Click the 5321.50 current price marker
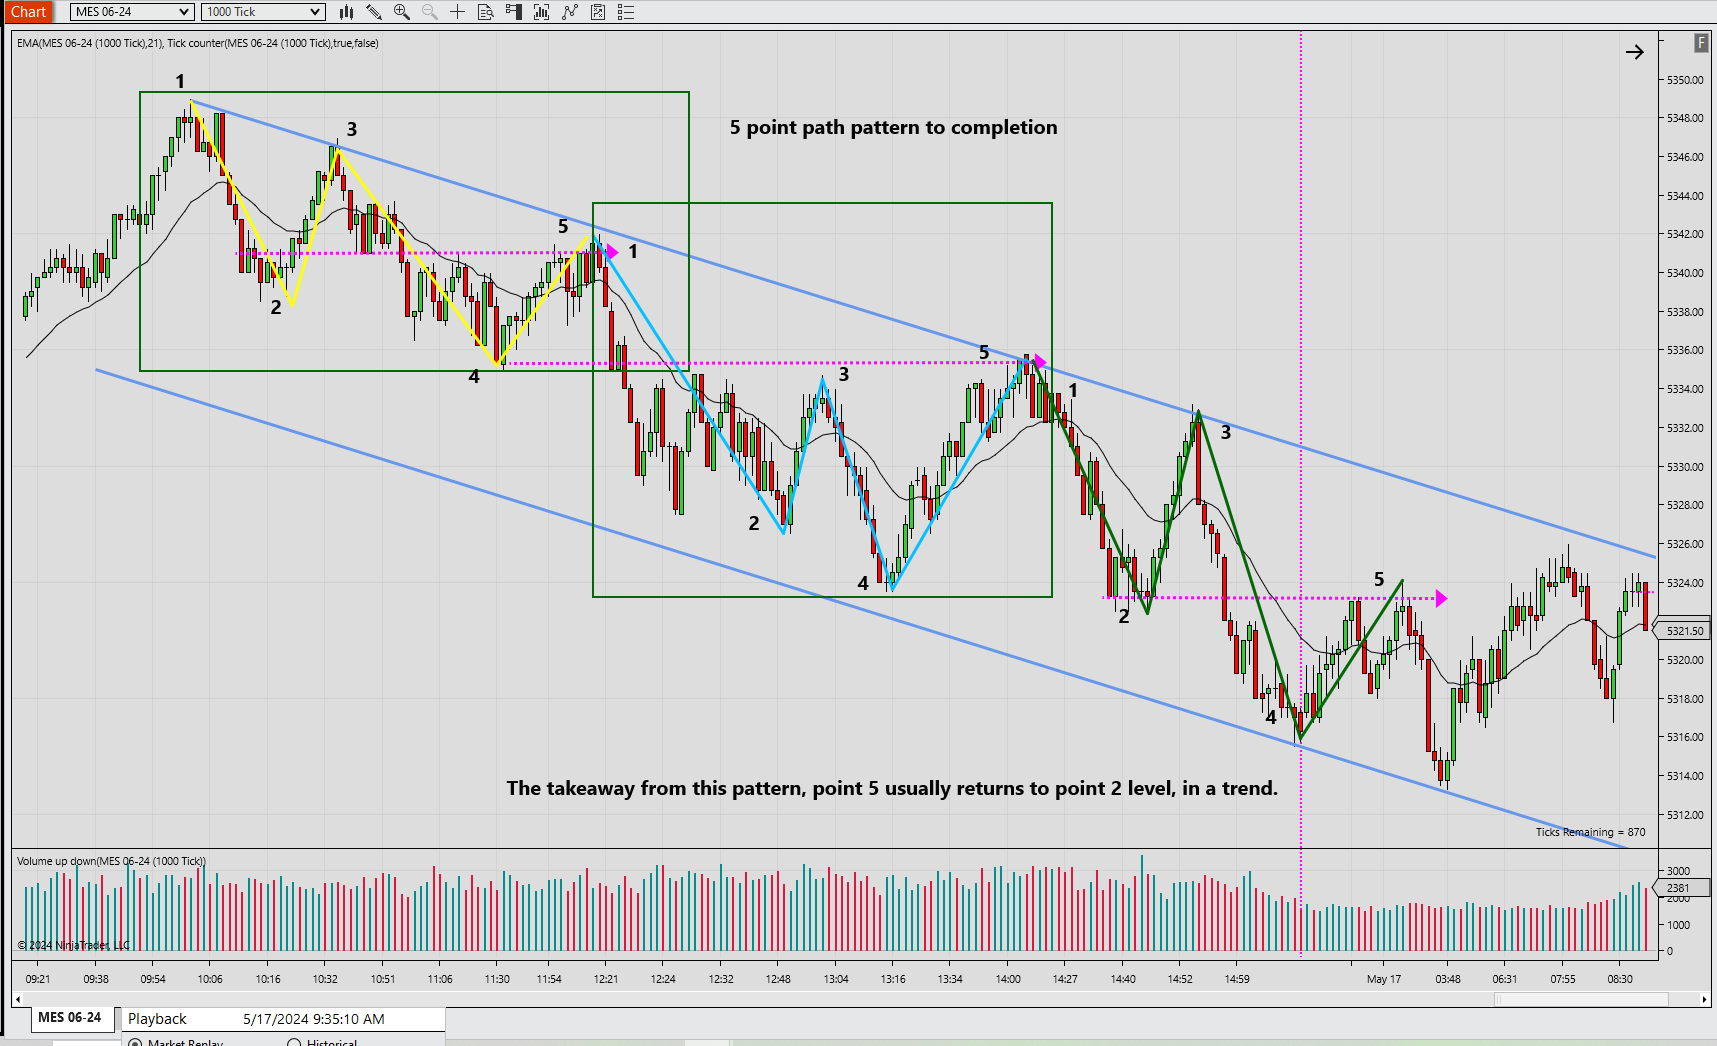The image size is (1717, 1046). click(1683, 631)
